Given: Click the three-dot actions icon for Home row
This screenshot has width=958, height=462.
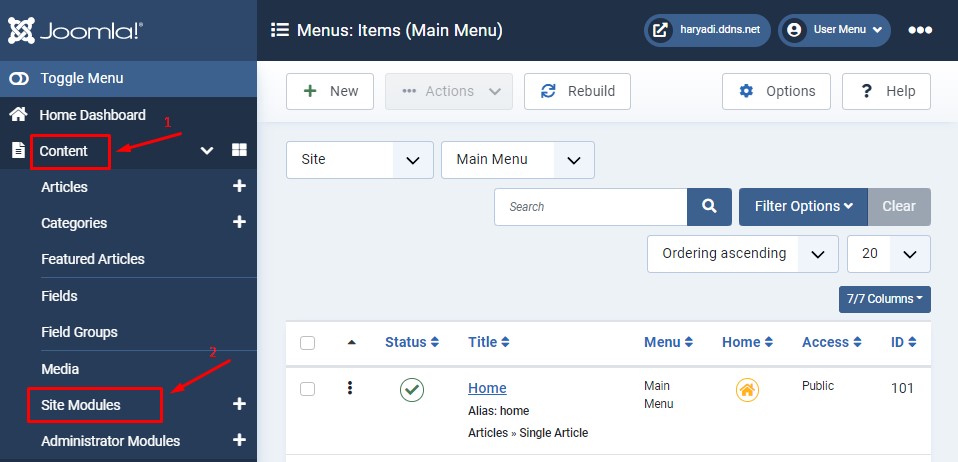Looking at the screenshot, I should (350, 388).
